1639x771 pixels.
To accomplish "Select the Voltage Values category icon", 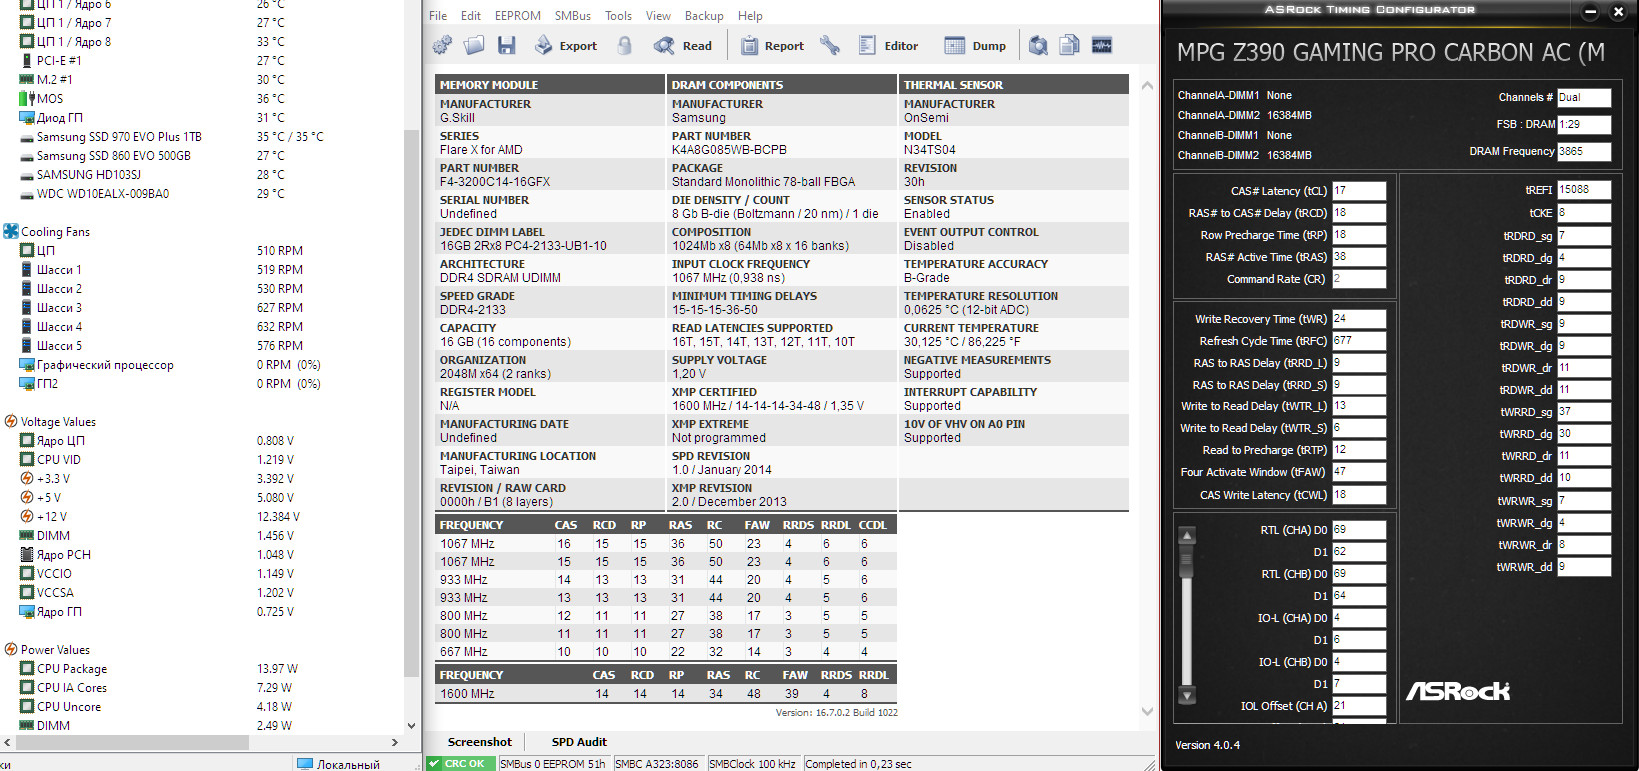I will pyautogui.click(x=11, y=421).
